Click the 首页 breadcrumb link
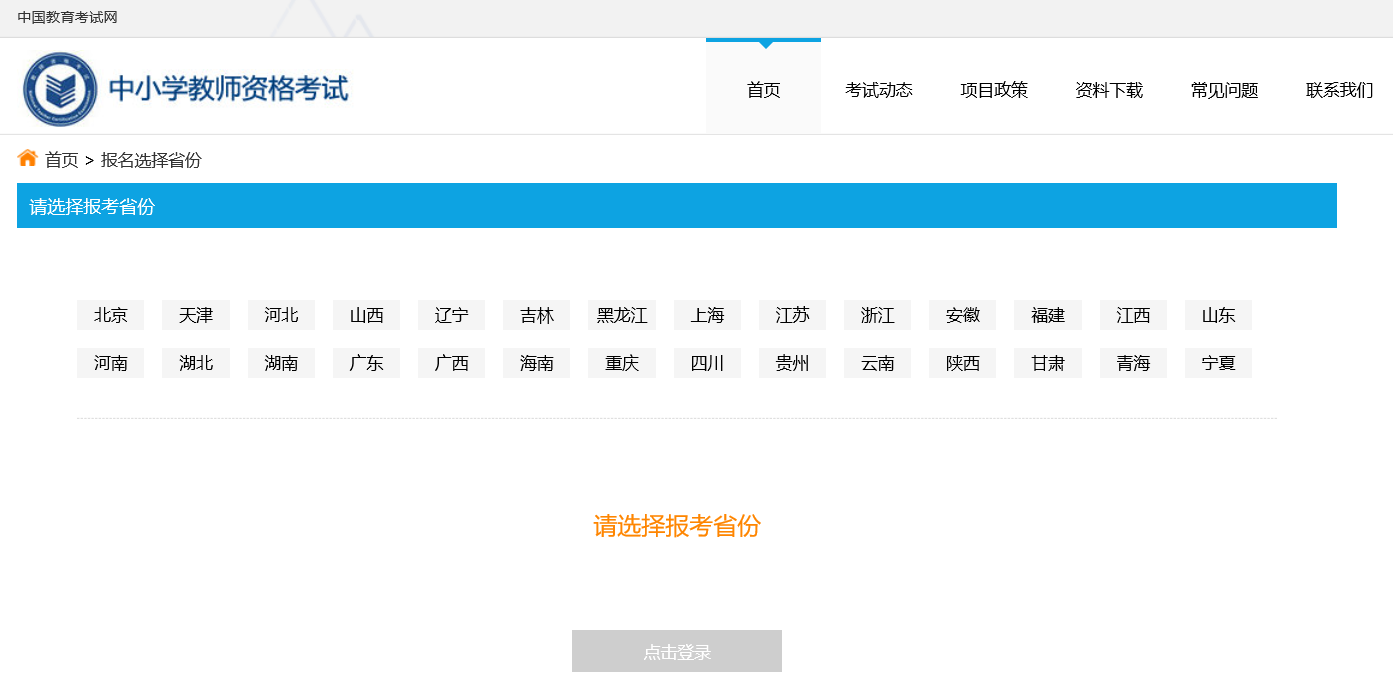The width and height of the screenshot is (1393, 697). 61,160
